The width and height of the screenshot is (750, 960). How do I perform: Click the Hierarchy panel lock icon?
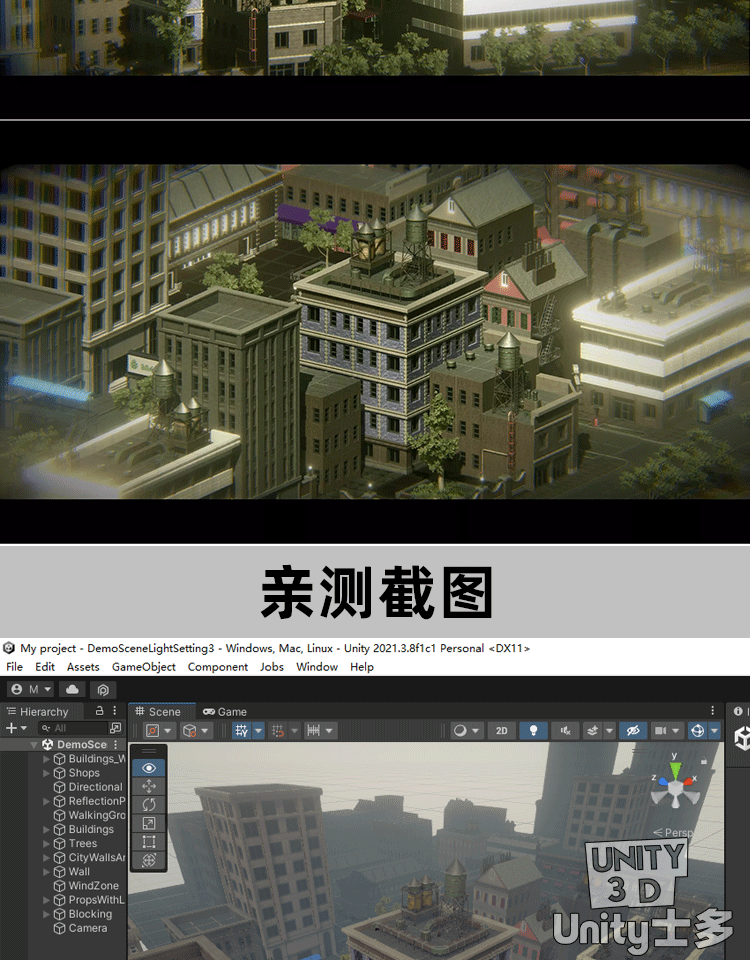click(99, 711)
